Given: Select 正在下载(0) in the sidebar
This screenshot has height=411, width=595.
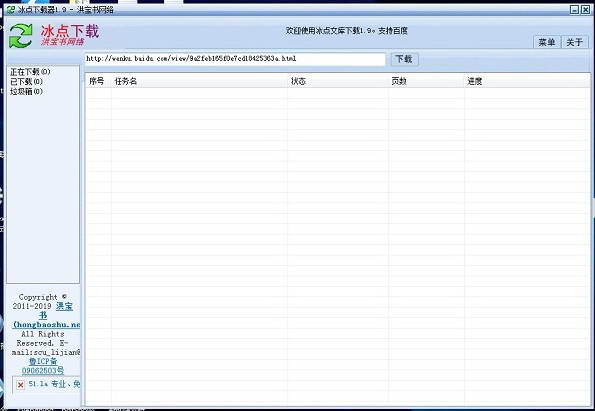Looking at the screenshot, I should pos(30,72).
